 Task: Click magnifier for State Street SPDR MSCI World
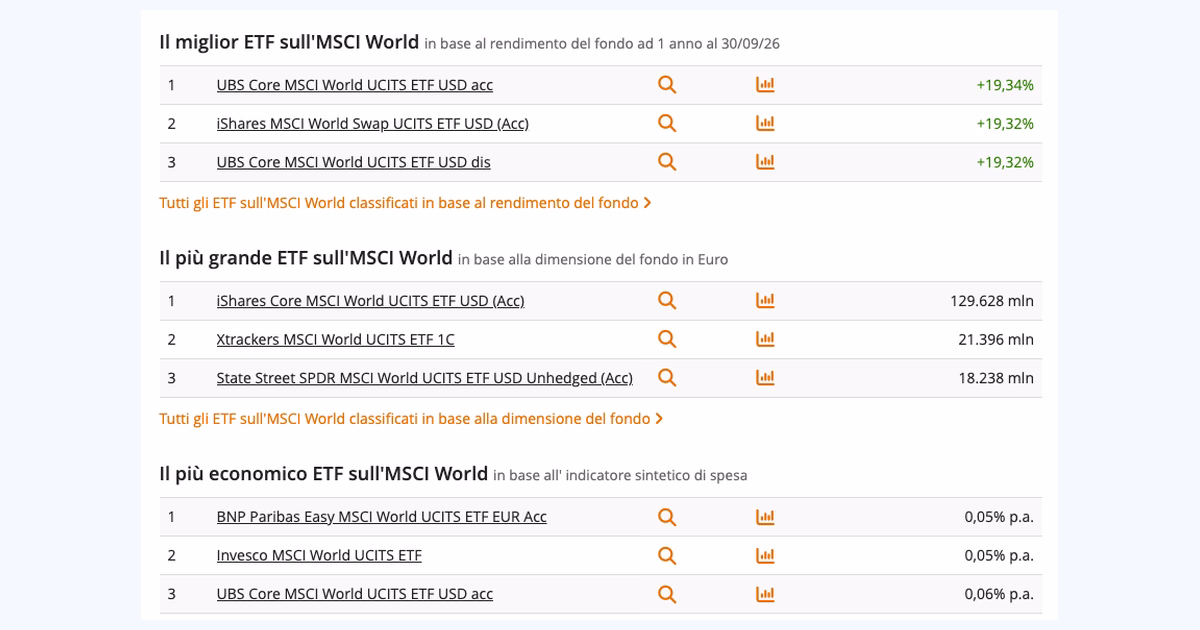667,377
